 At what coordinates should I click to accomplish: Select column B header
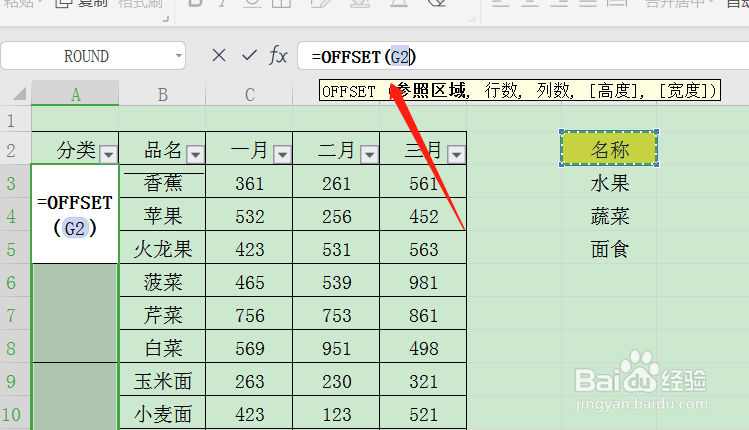[x=162, y=93]
